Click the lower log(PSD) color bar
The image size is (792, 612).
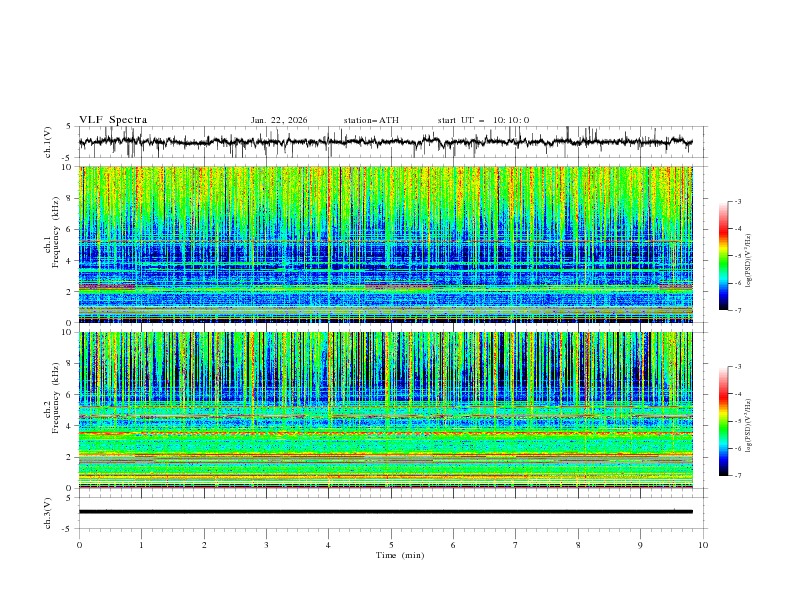(x=723, y=421)
